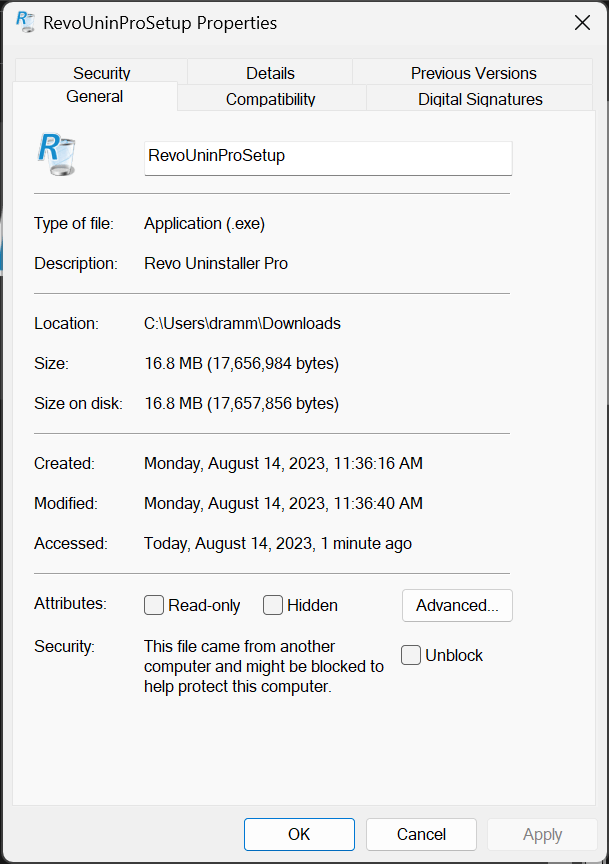Select the size value 17,656,984 bytes
The height and width of the screenshot is (864, 609).
coord(241,364)
